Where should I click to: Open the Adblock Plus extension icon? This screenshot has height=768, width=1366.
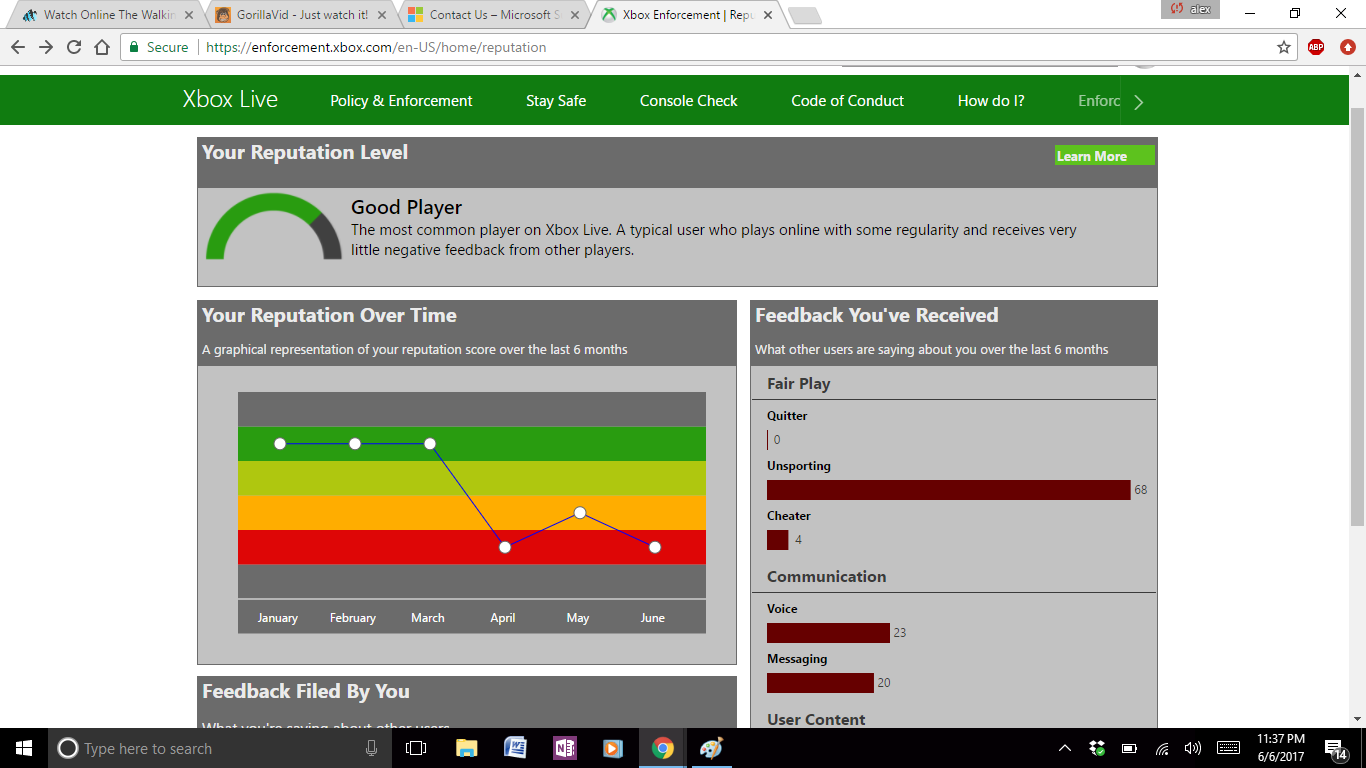click(1316, 47)
